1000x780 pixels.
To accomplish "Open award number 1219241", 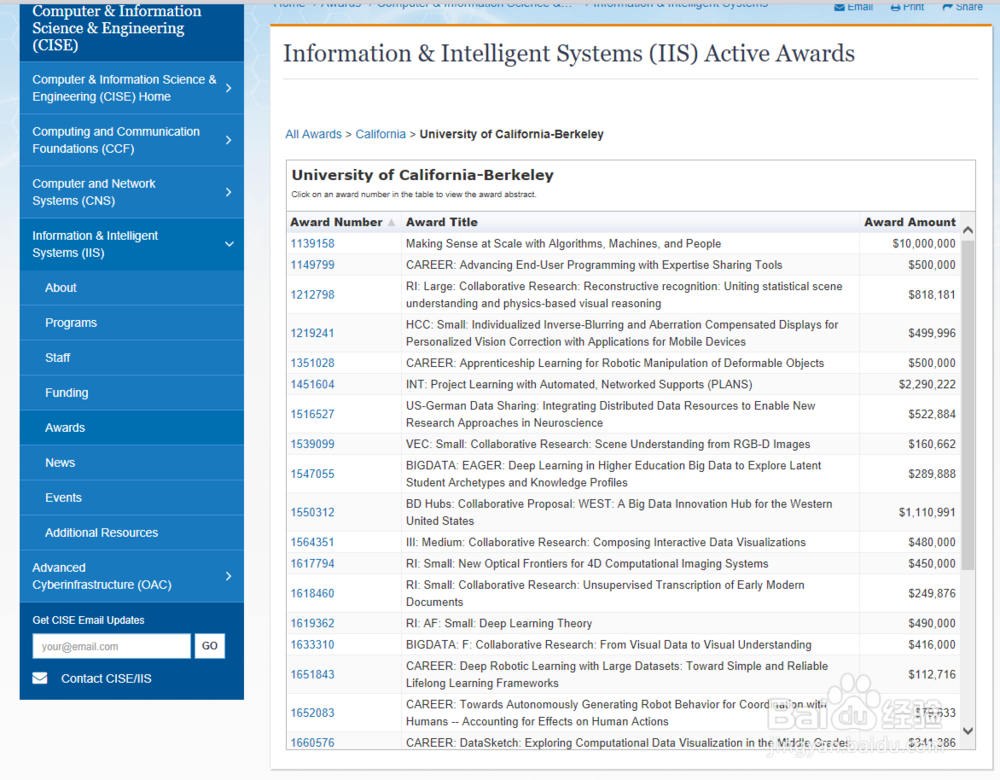I will [x=312, y=333].
